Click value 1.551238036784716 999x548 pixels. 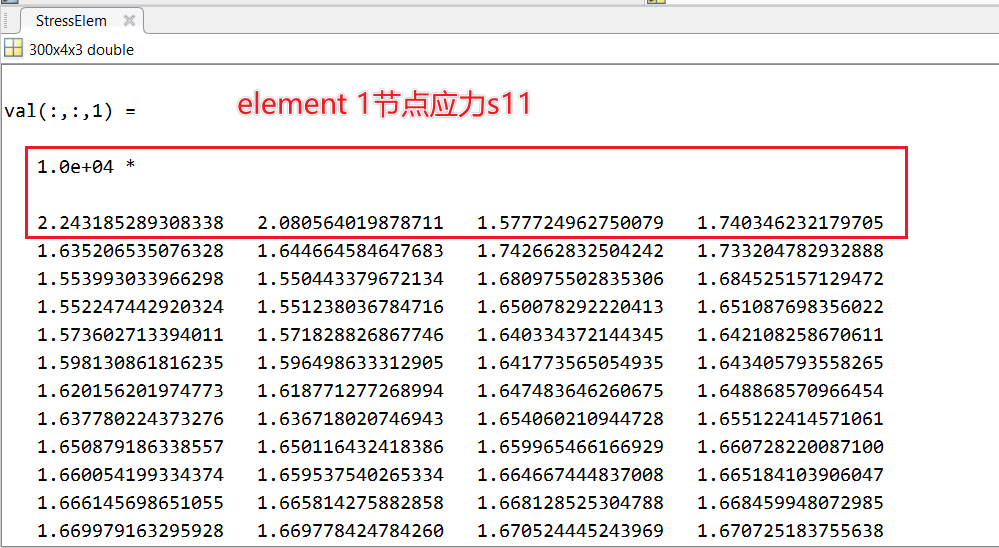coord(350,306)
